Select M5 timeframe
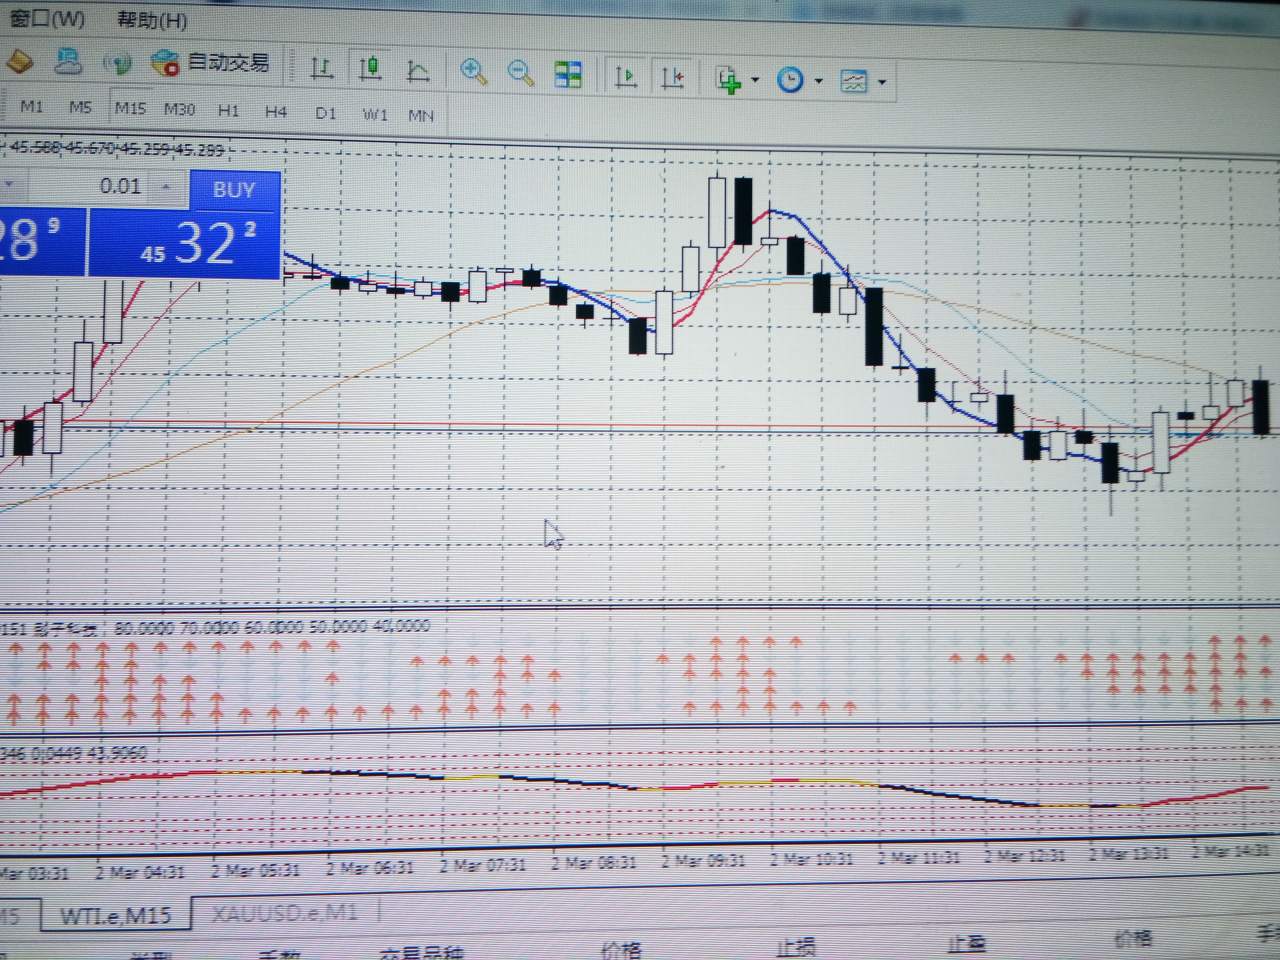Viewport: 1280px width, 960px height. (x=80, y=107)
